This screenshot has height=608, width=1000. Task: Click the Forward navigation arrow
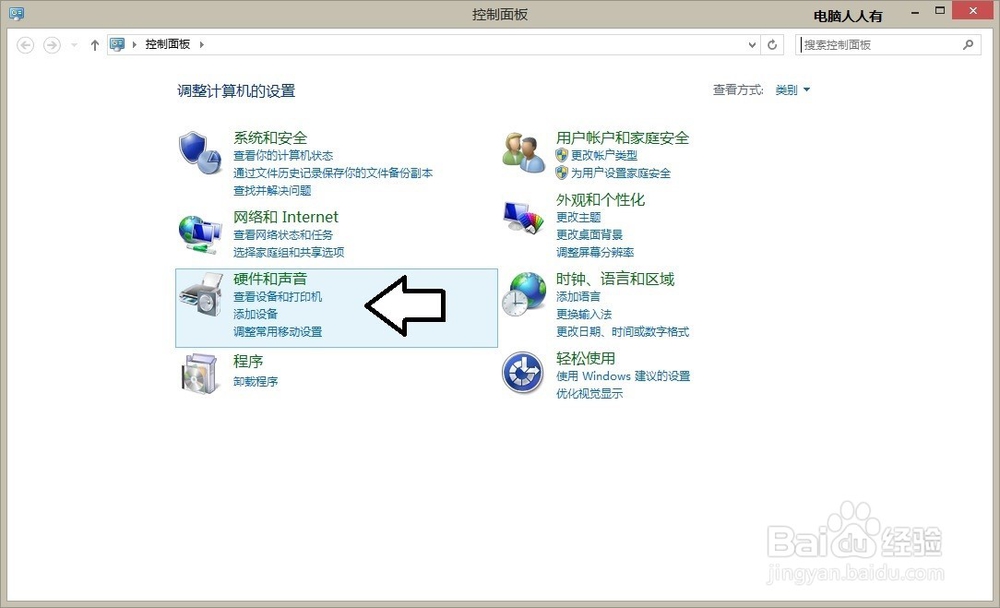click(x=52, y=45)
